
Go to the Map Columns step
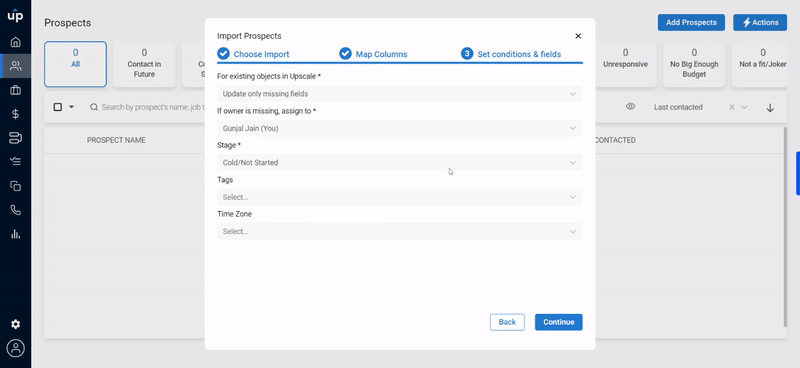pyautogui.click(x=373, y=54)
